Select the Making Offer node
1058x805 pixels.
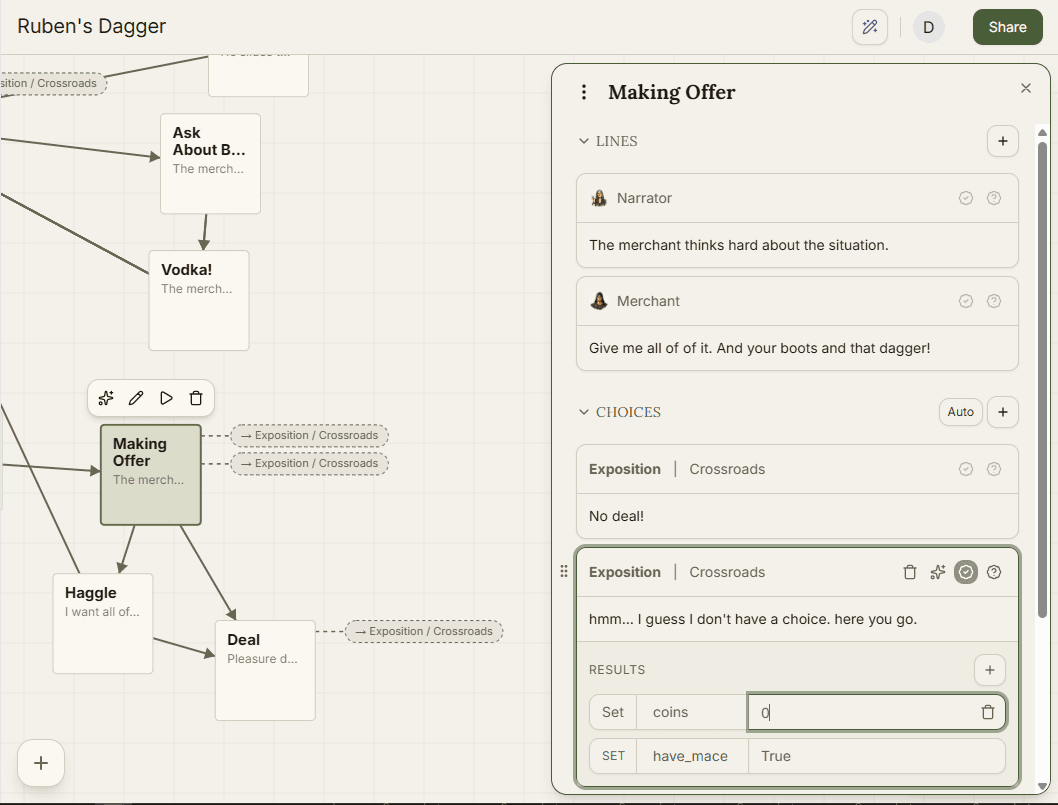tap(150, 475)
